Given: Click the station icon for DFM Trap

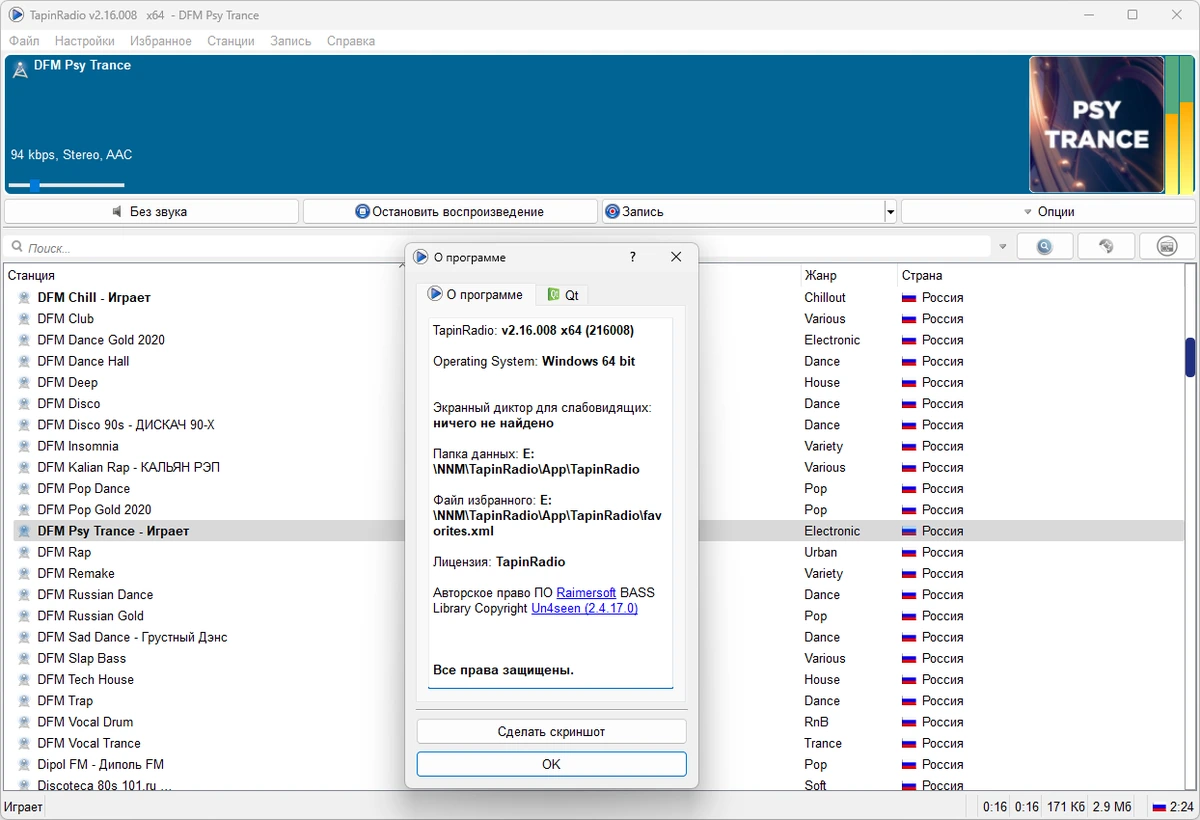Looking at the screenshot, I should [x=25, y=702].
